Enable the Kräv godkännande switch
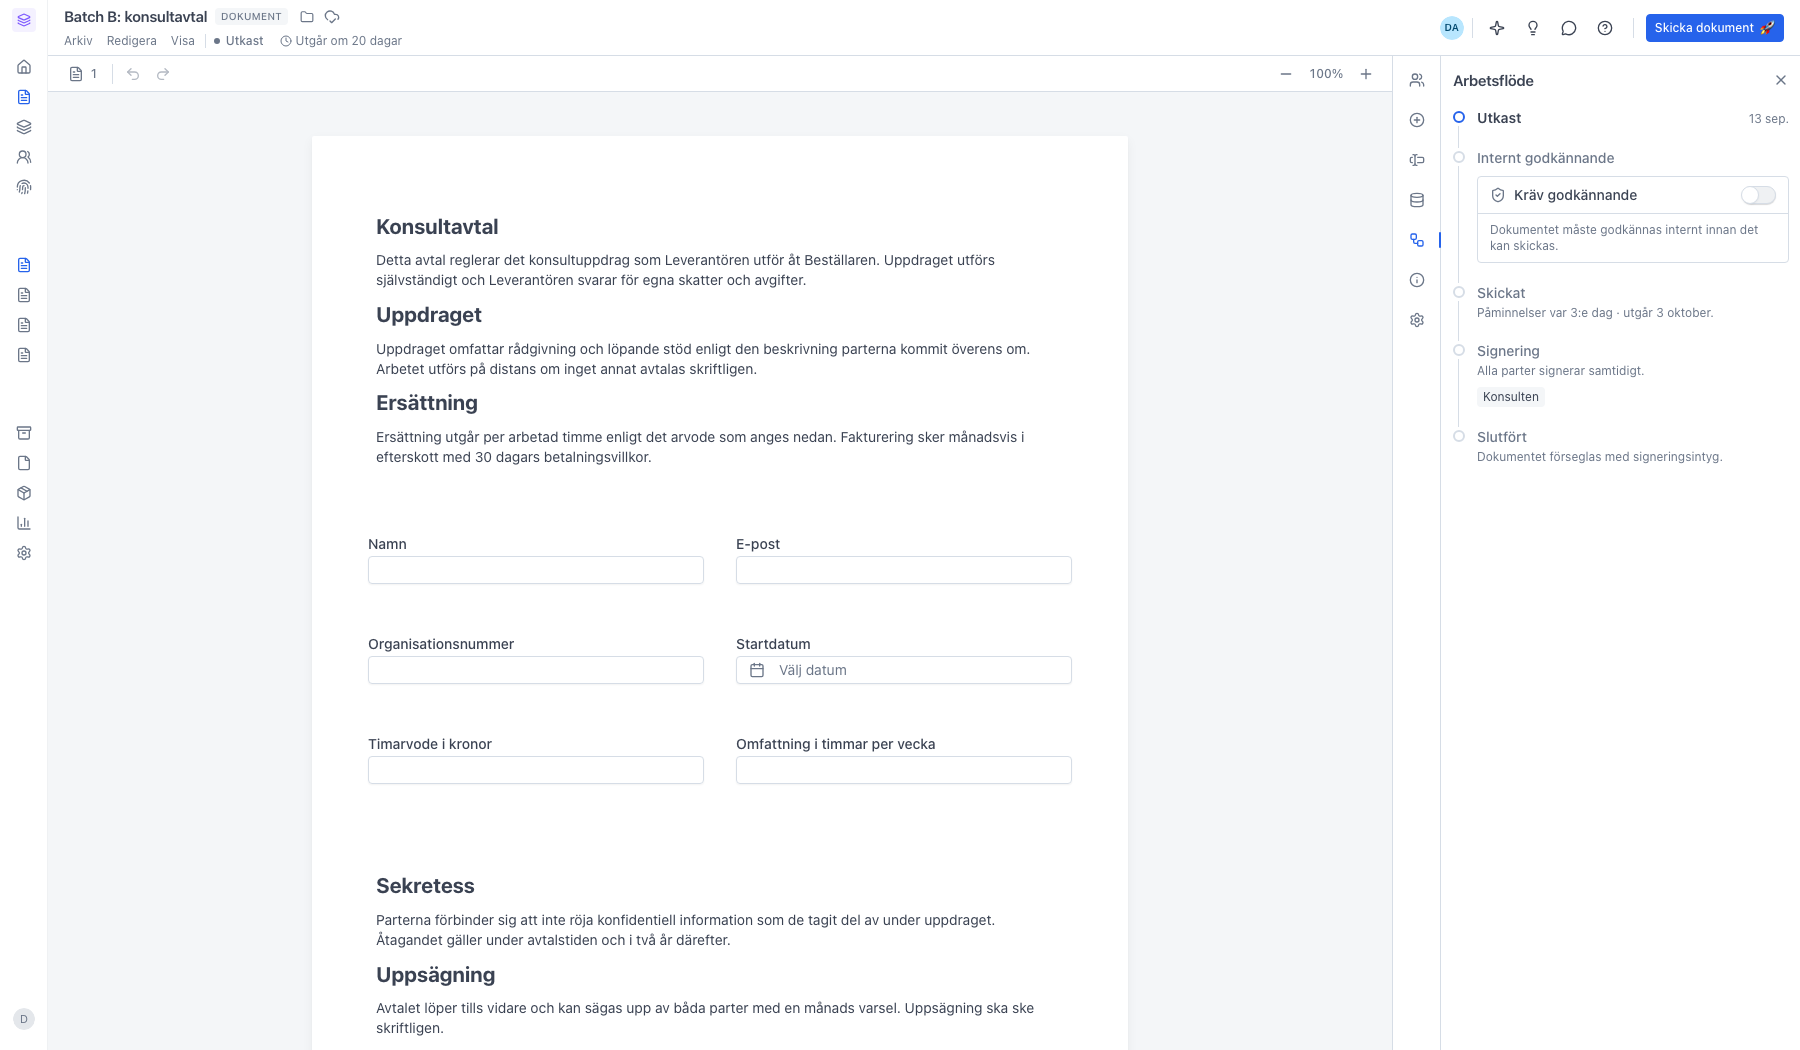The image size is (1800, 1050). coord(1758,195)
